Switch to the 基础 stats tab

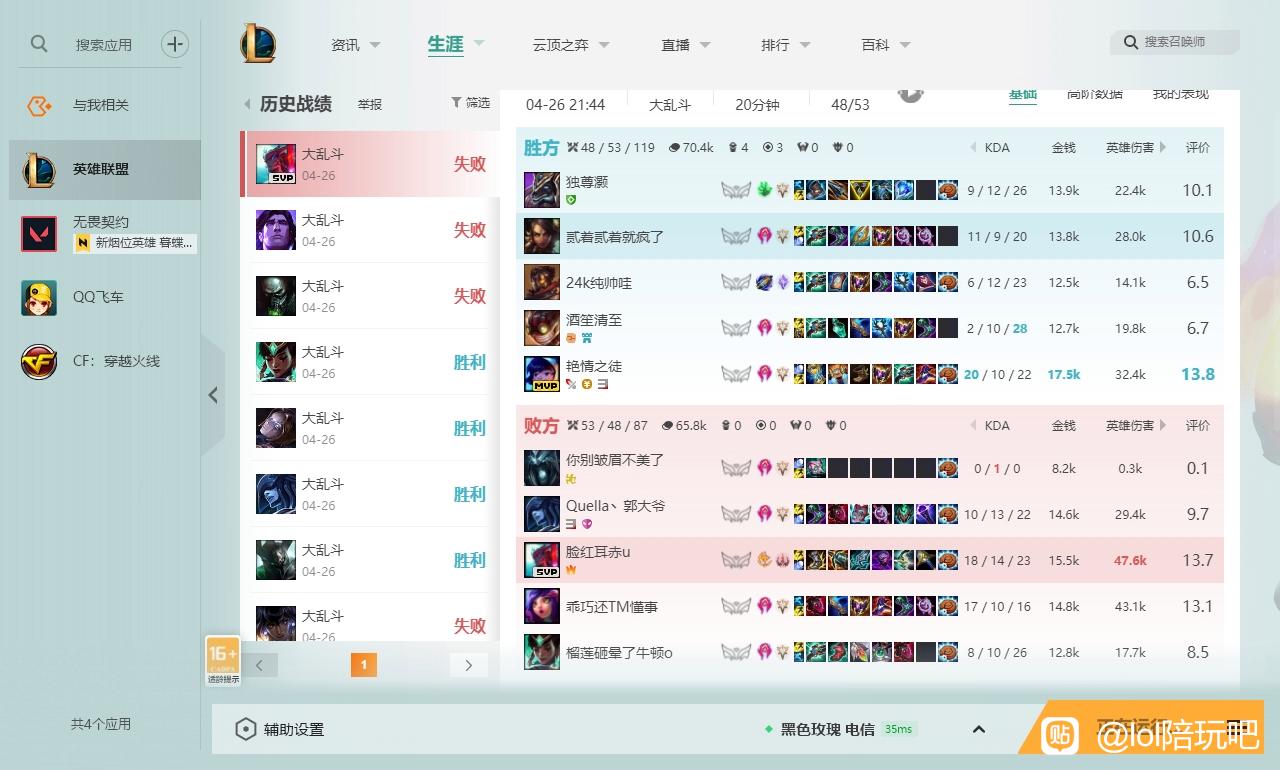pos(1023,94)
